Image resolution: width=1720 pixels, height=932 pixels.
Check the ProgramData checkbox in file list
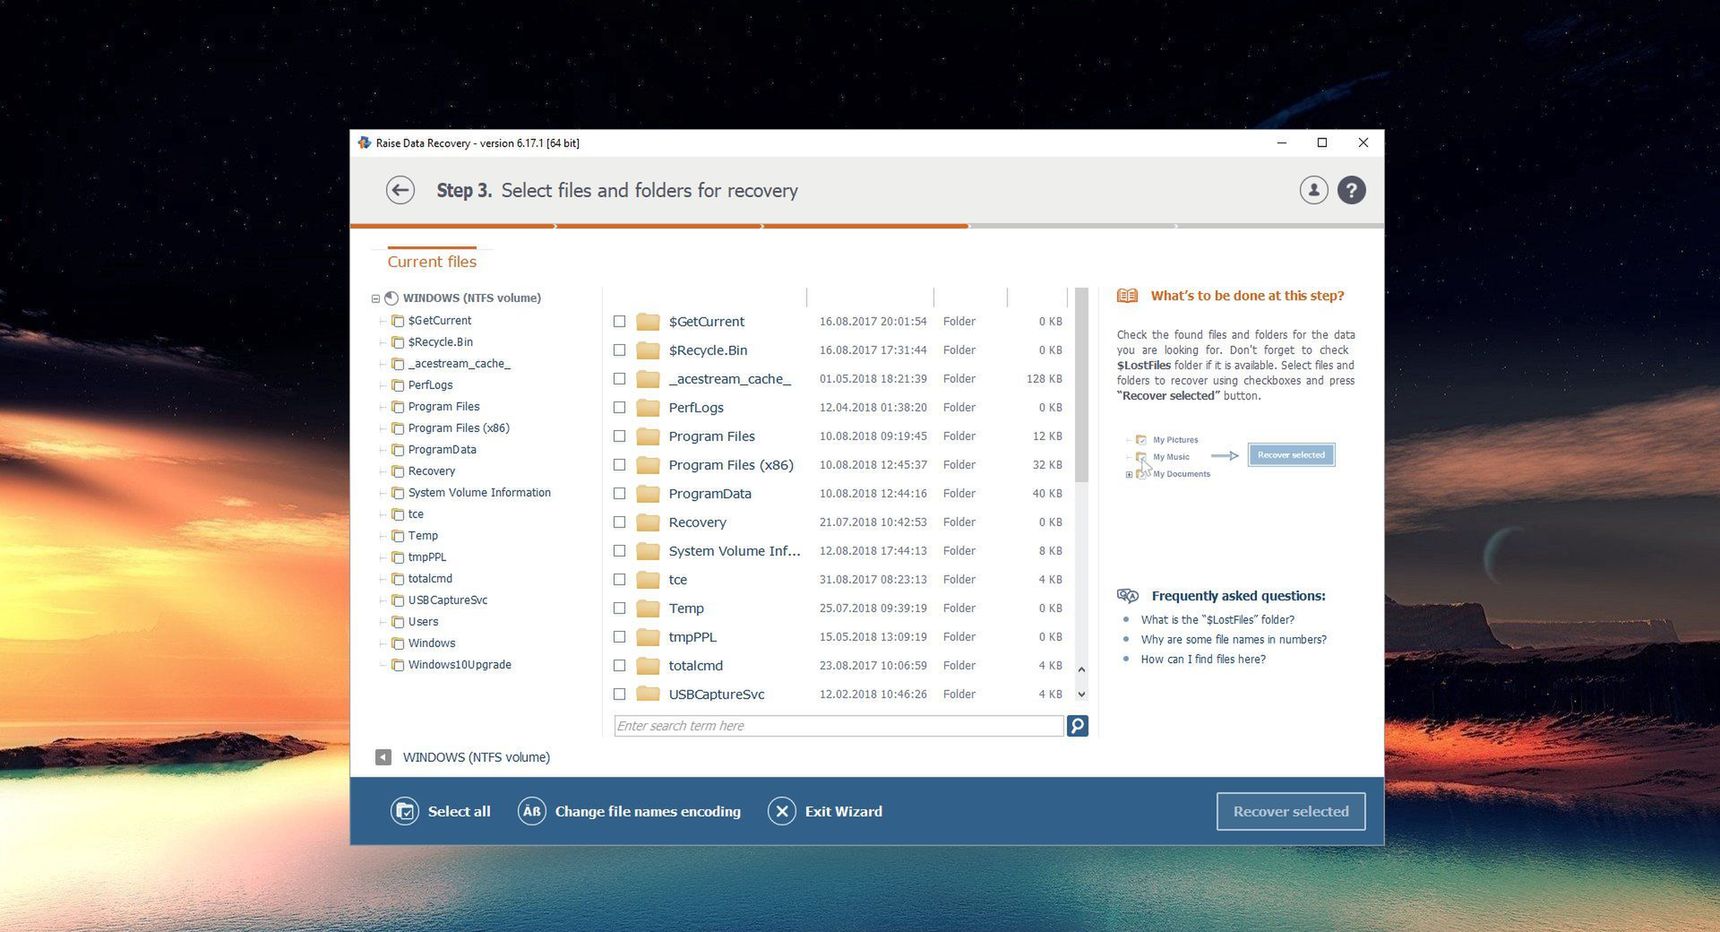point(619,493)
